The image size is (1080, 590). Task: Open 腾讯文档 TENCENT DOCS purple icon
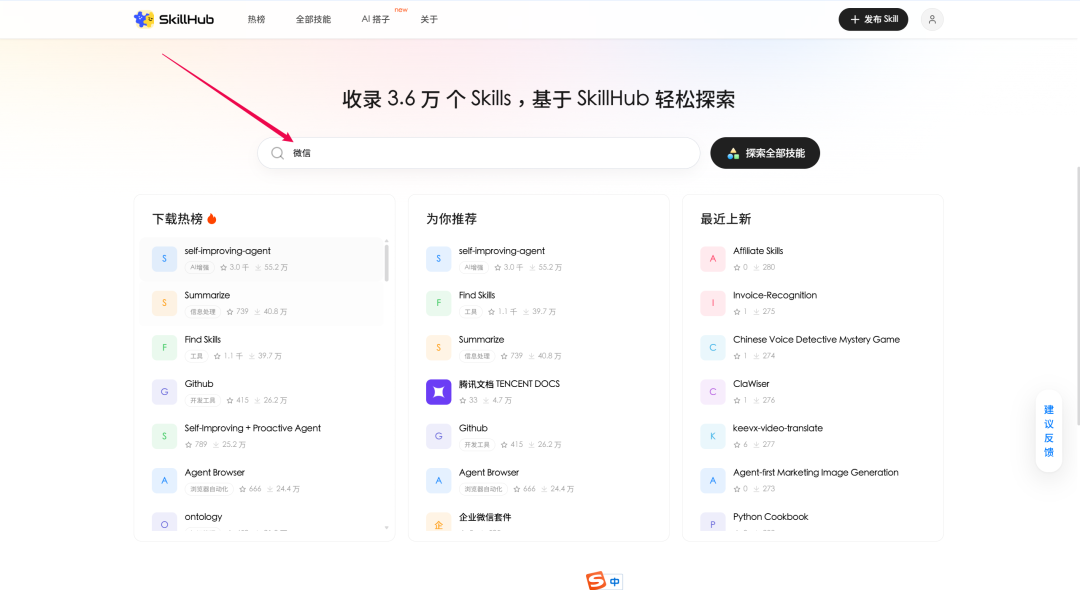(438, 392)
